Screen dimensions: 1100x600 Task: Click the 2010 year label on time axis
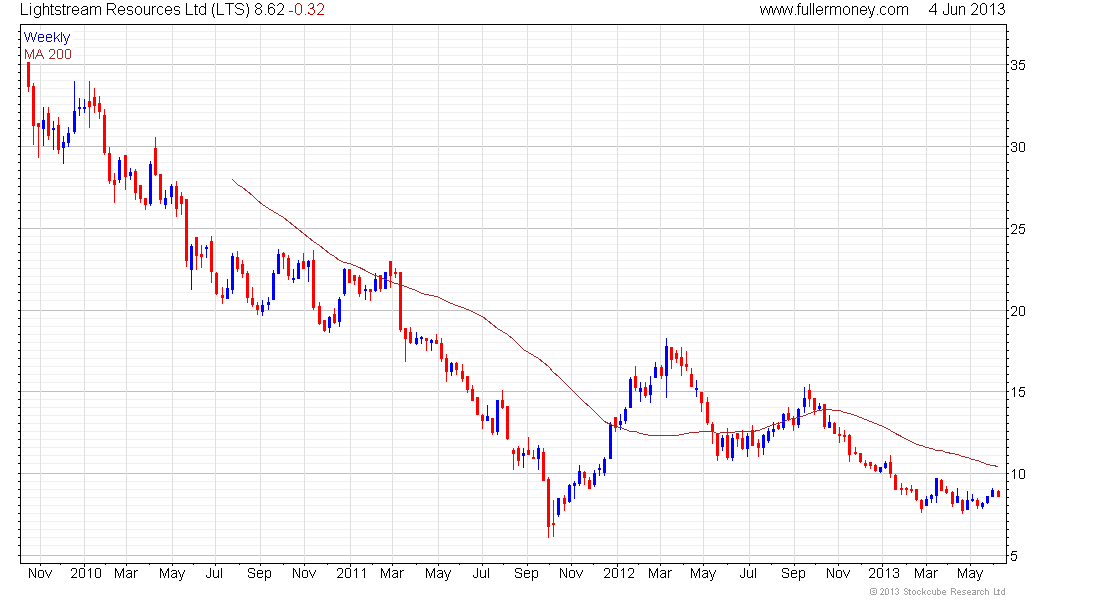(x=86, y=573)
